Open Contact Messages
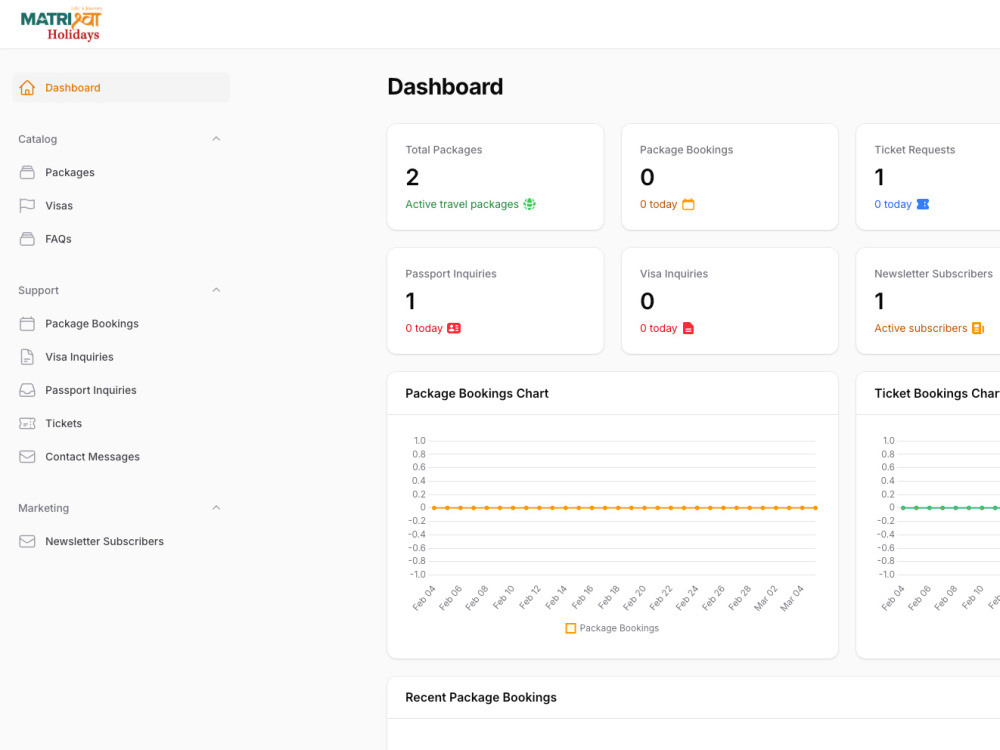The height and width of the screenshot is (750, 1000). [121, 457]
